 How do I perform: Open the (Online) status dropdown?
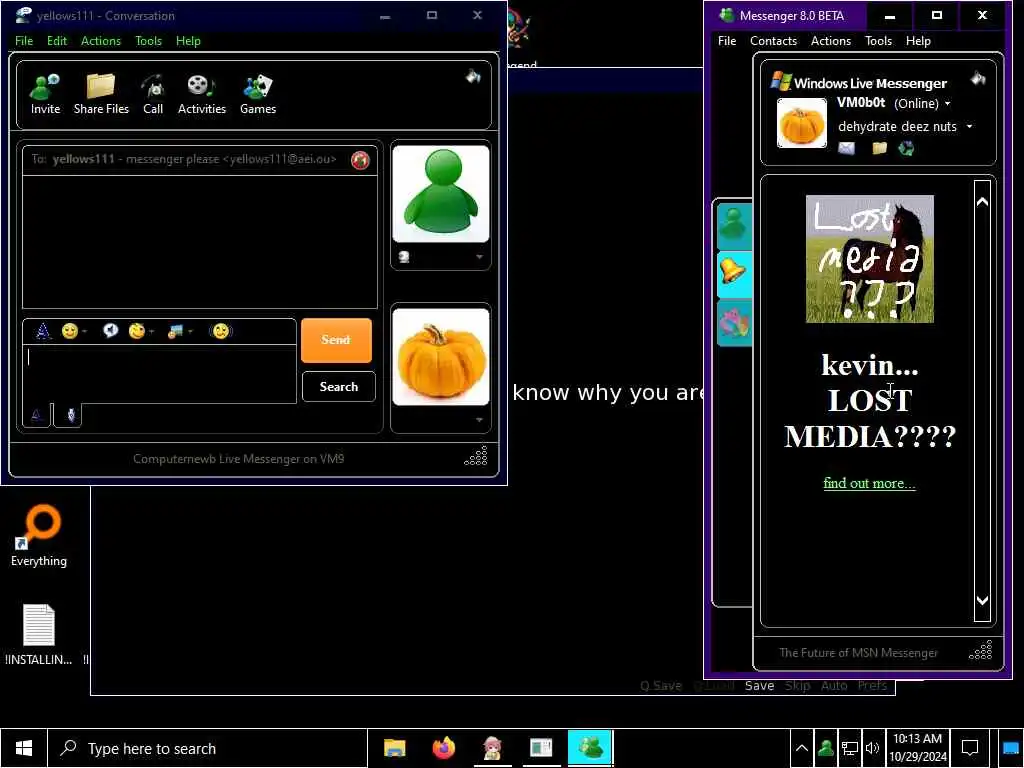pos(922,103)
